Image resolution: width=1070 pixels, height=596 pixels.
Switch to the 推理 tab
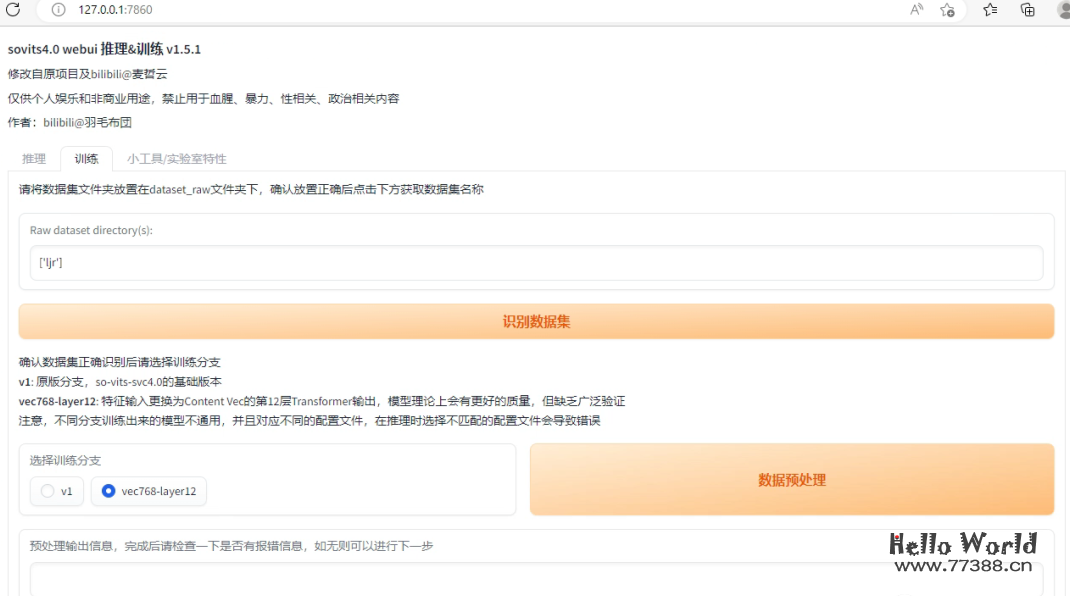click(34, 158)
